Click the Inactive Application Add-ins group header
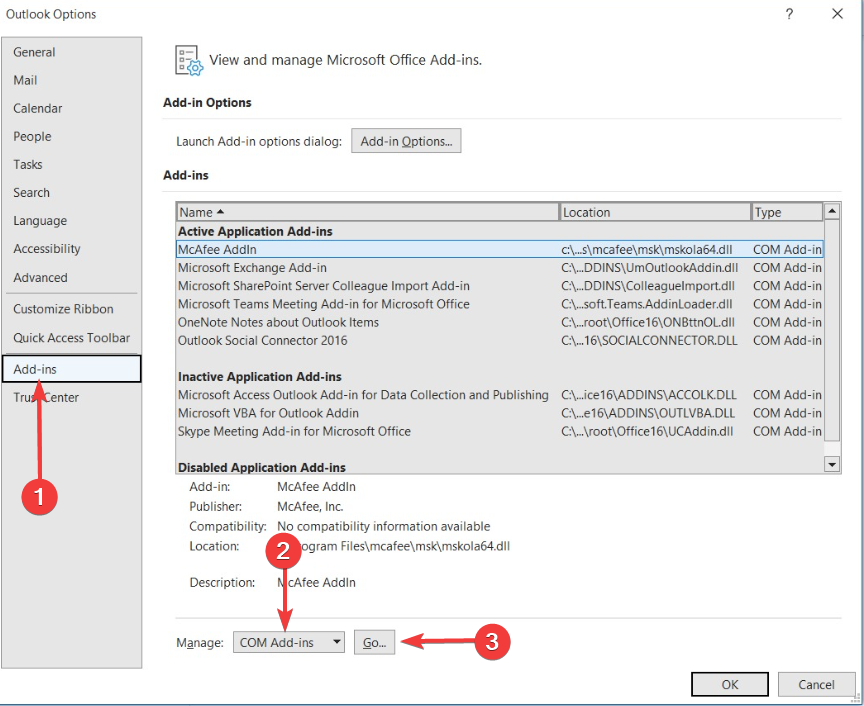Image resolution: width=864 pixels, height=706 pixels. 260,377
